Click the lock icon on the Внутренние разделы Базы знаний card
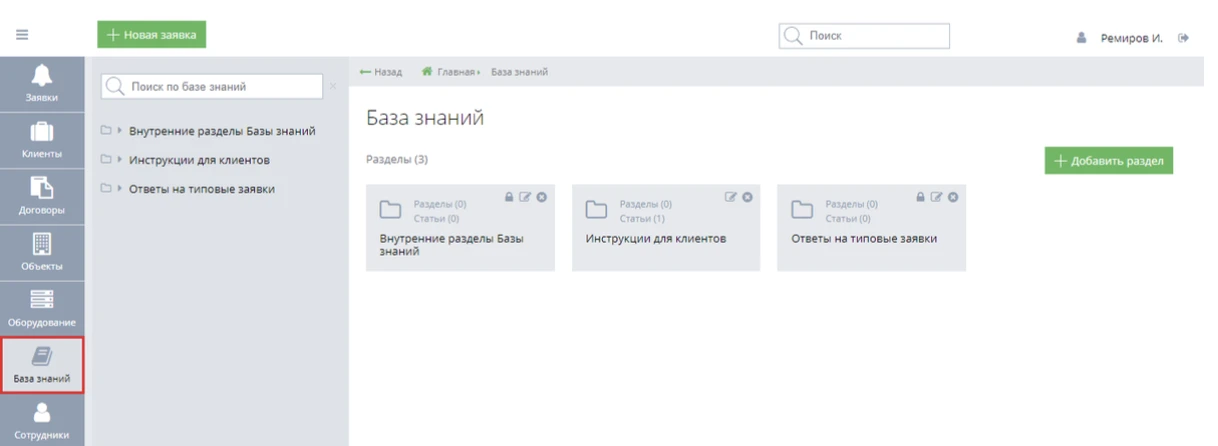Screen dimensions: 1218x446 (509, 197)
